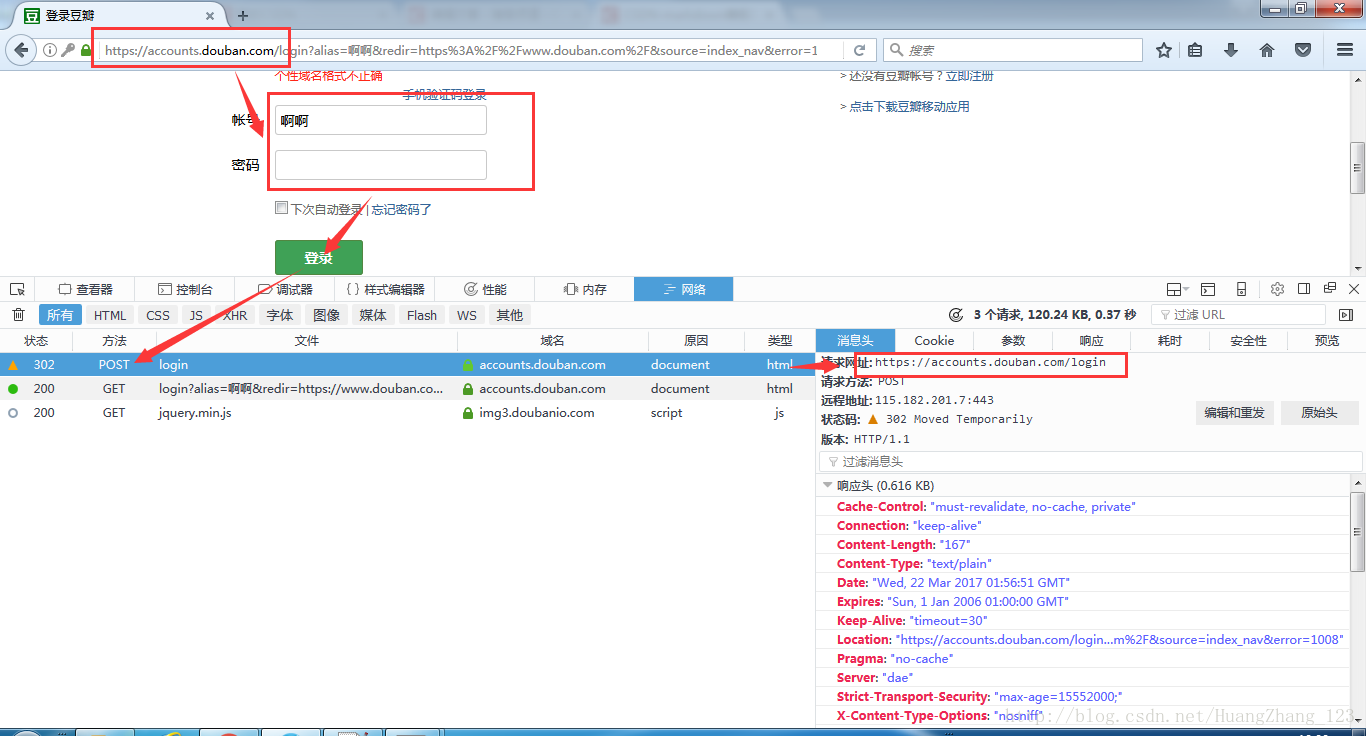Toggle the 字体 network filter
Screen dimensions: 1366x736
point(280,315)
